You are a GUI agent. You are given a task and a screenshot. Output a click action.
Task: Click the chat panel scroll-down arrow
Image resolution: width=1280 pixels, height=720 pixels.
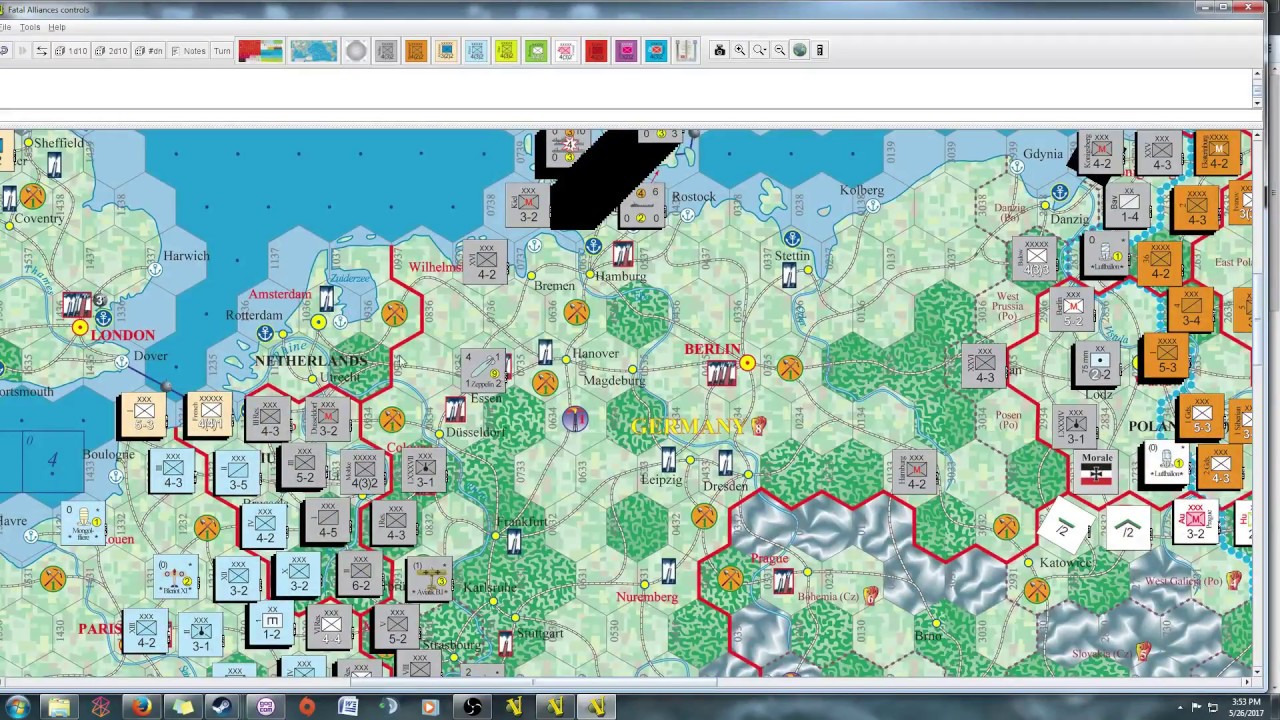click(1258, 102)
